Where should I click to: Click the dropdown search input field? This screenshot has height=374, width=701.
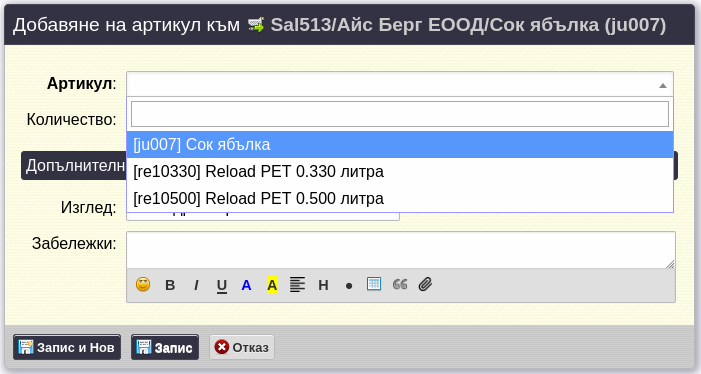click(400, 114)
